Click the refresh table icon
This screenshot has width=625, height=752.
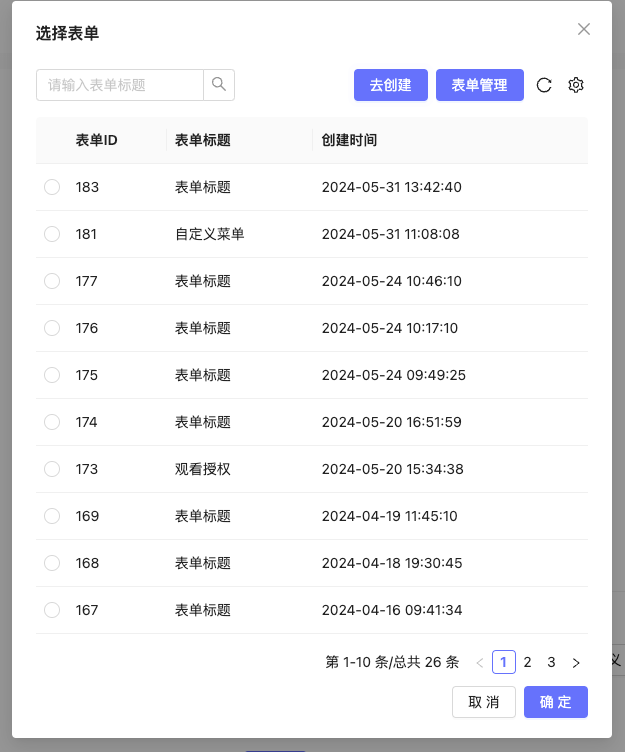pyautogui.click(x=544, y=85)
